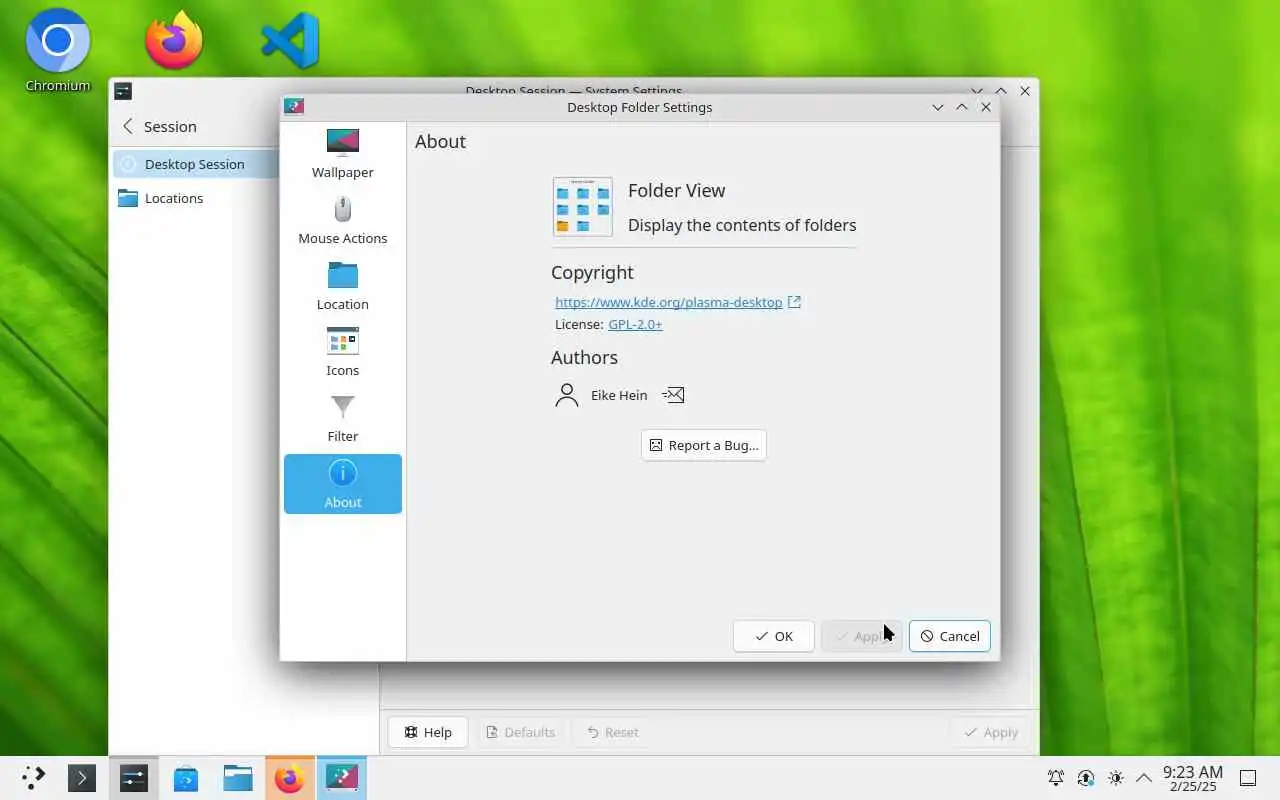Open Firefox desktop shortcut

(174, 41)
